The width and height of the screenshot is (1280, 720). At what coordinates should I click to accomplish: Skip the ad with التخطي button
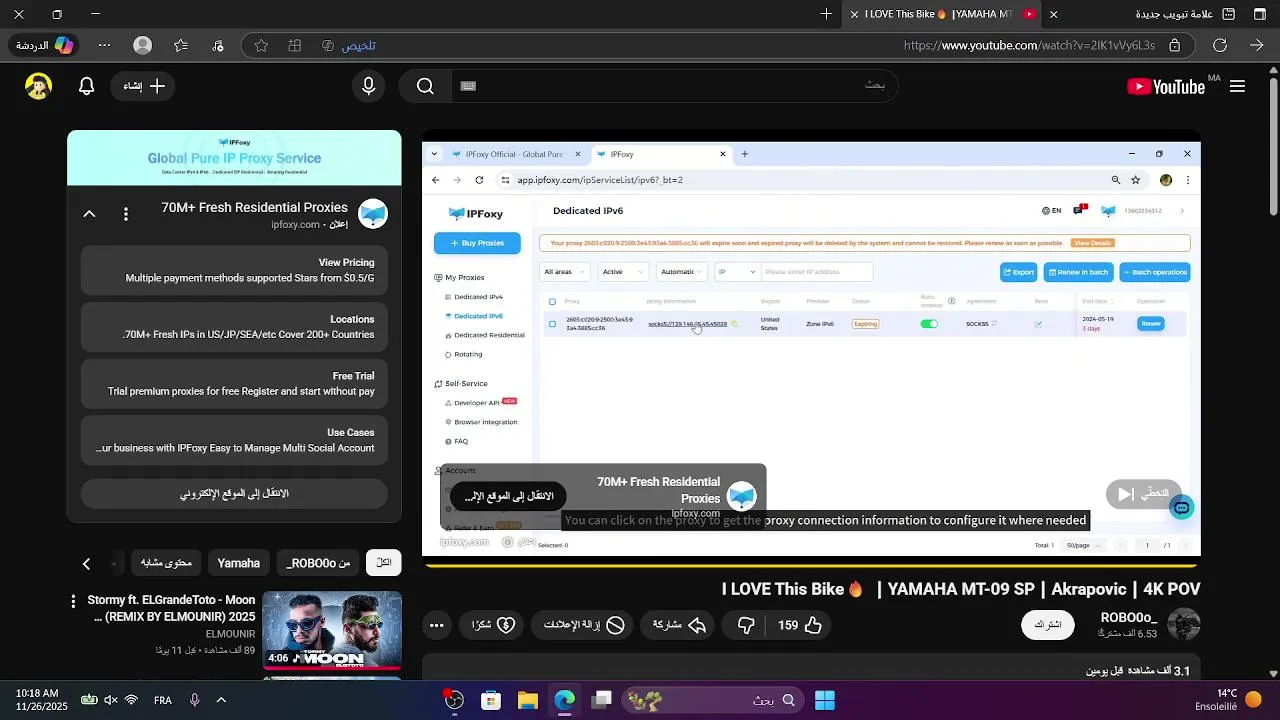point(1144,494)
